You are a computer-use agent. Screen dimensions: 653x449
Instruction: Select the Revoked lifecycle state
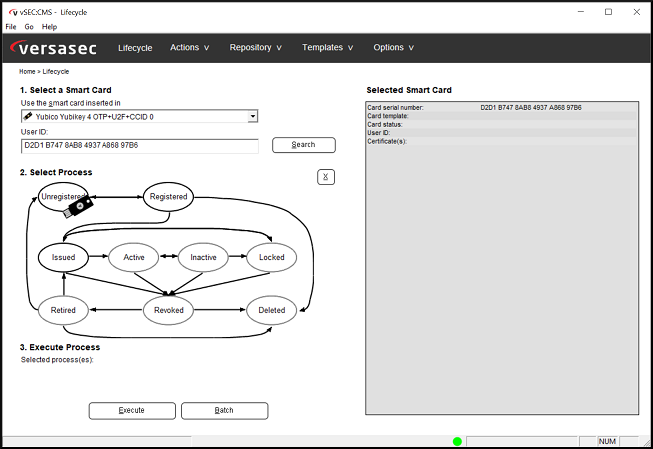point(168,310)
